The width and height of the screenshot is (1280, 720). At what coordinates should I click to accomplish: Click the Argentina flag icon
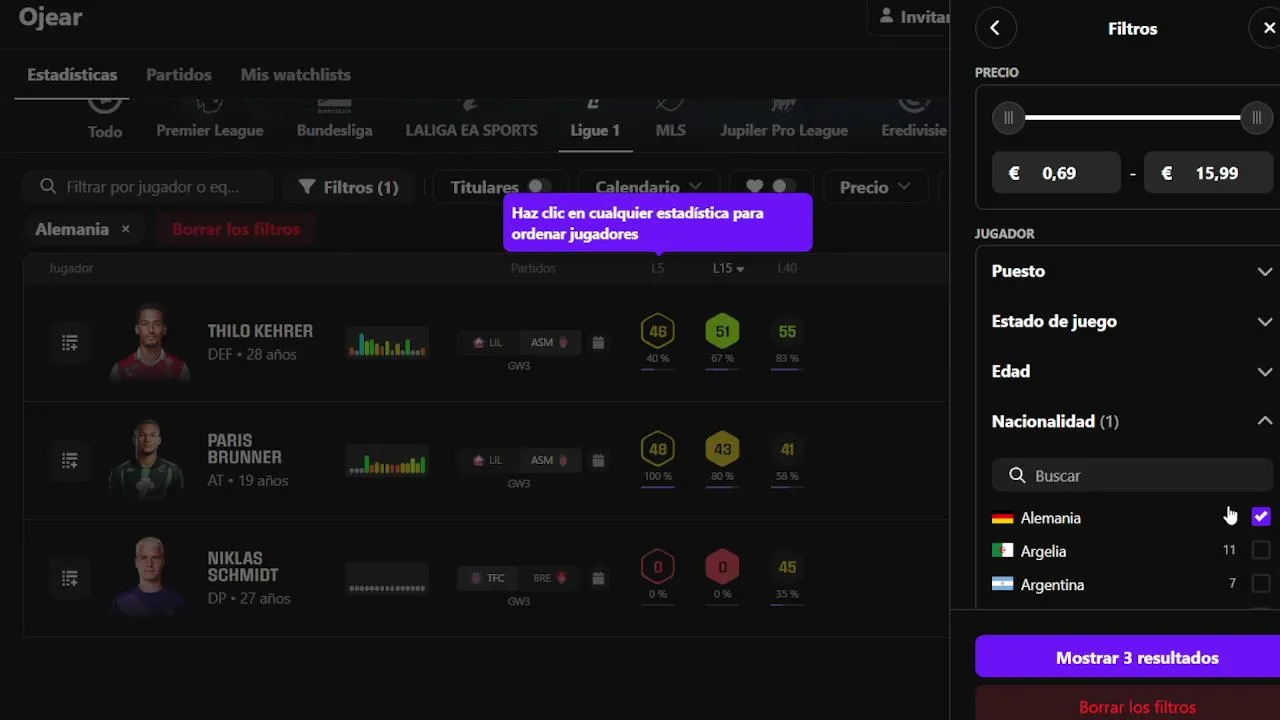click(1002, 584)
